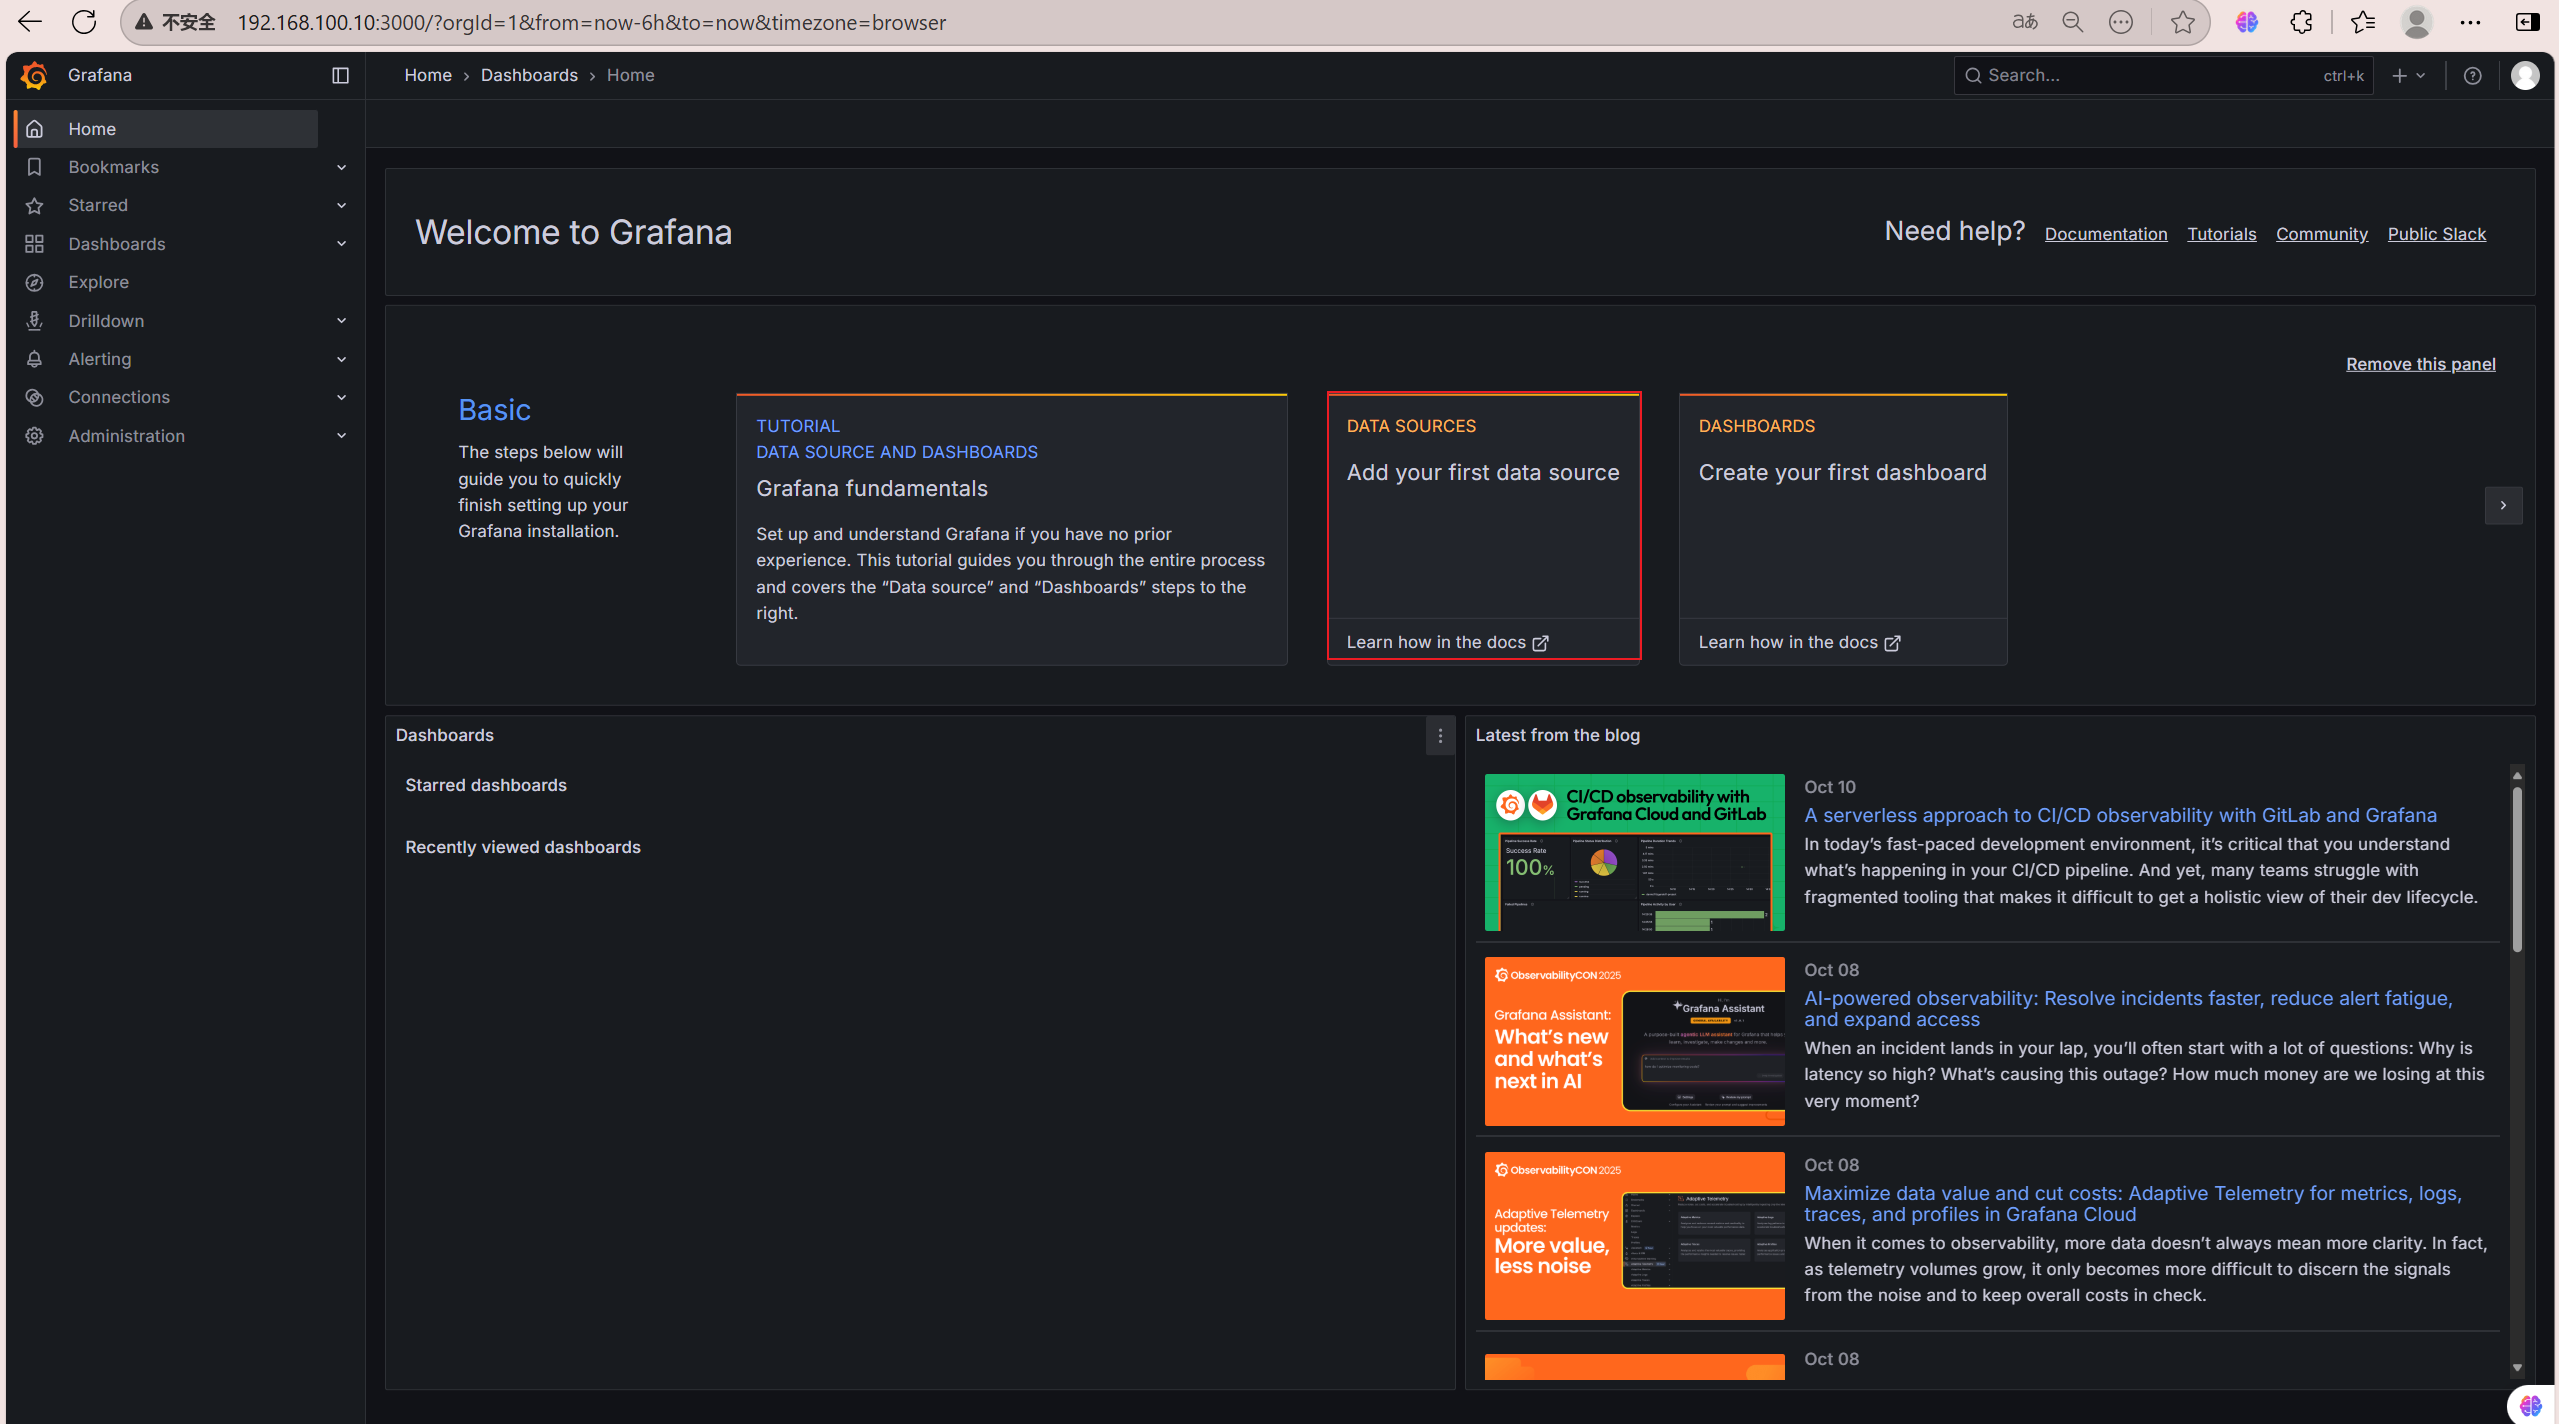Open Starred in the sidebar
2559x1424 pixels.
98,205
